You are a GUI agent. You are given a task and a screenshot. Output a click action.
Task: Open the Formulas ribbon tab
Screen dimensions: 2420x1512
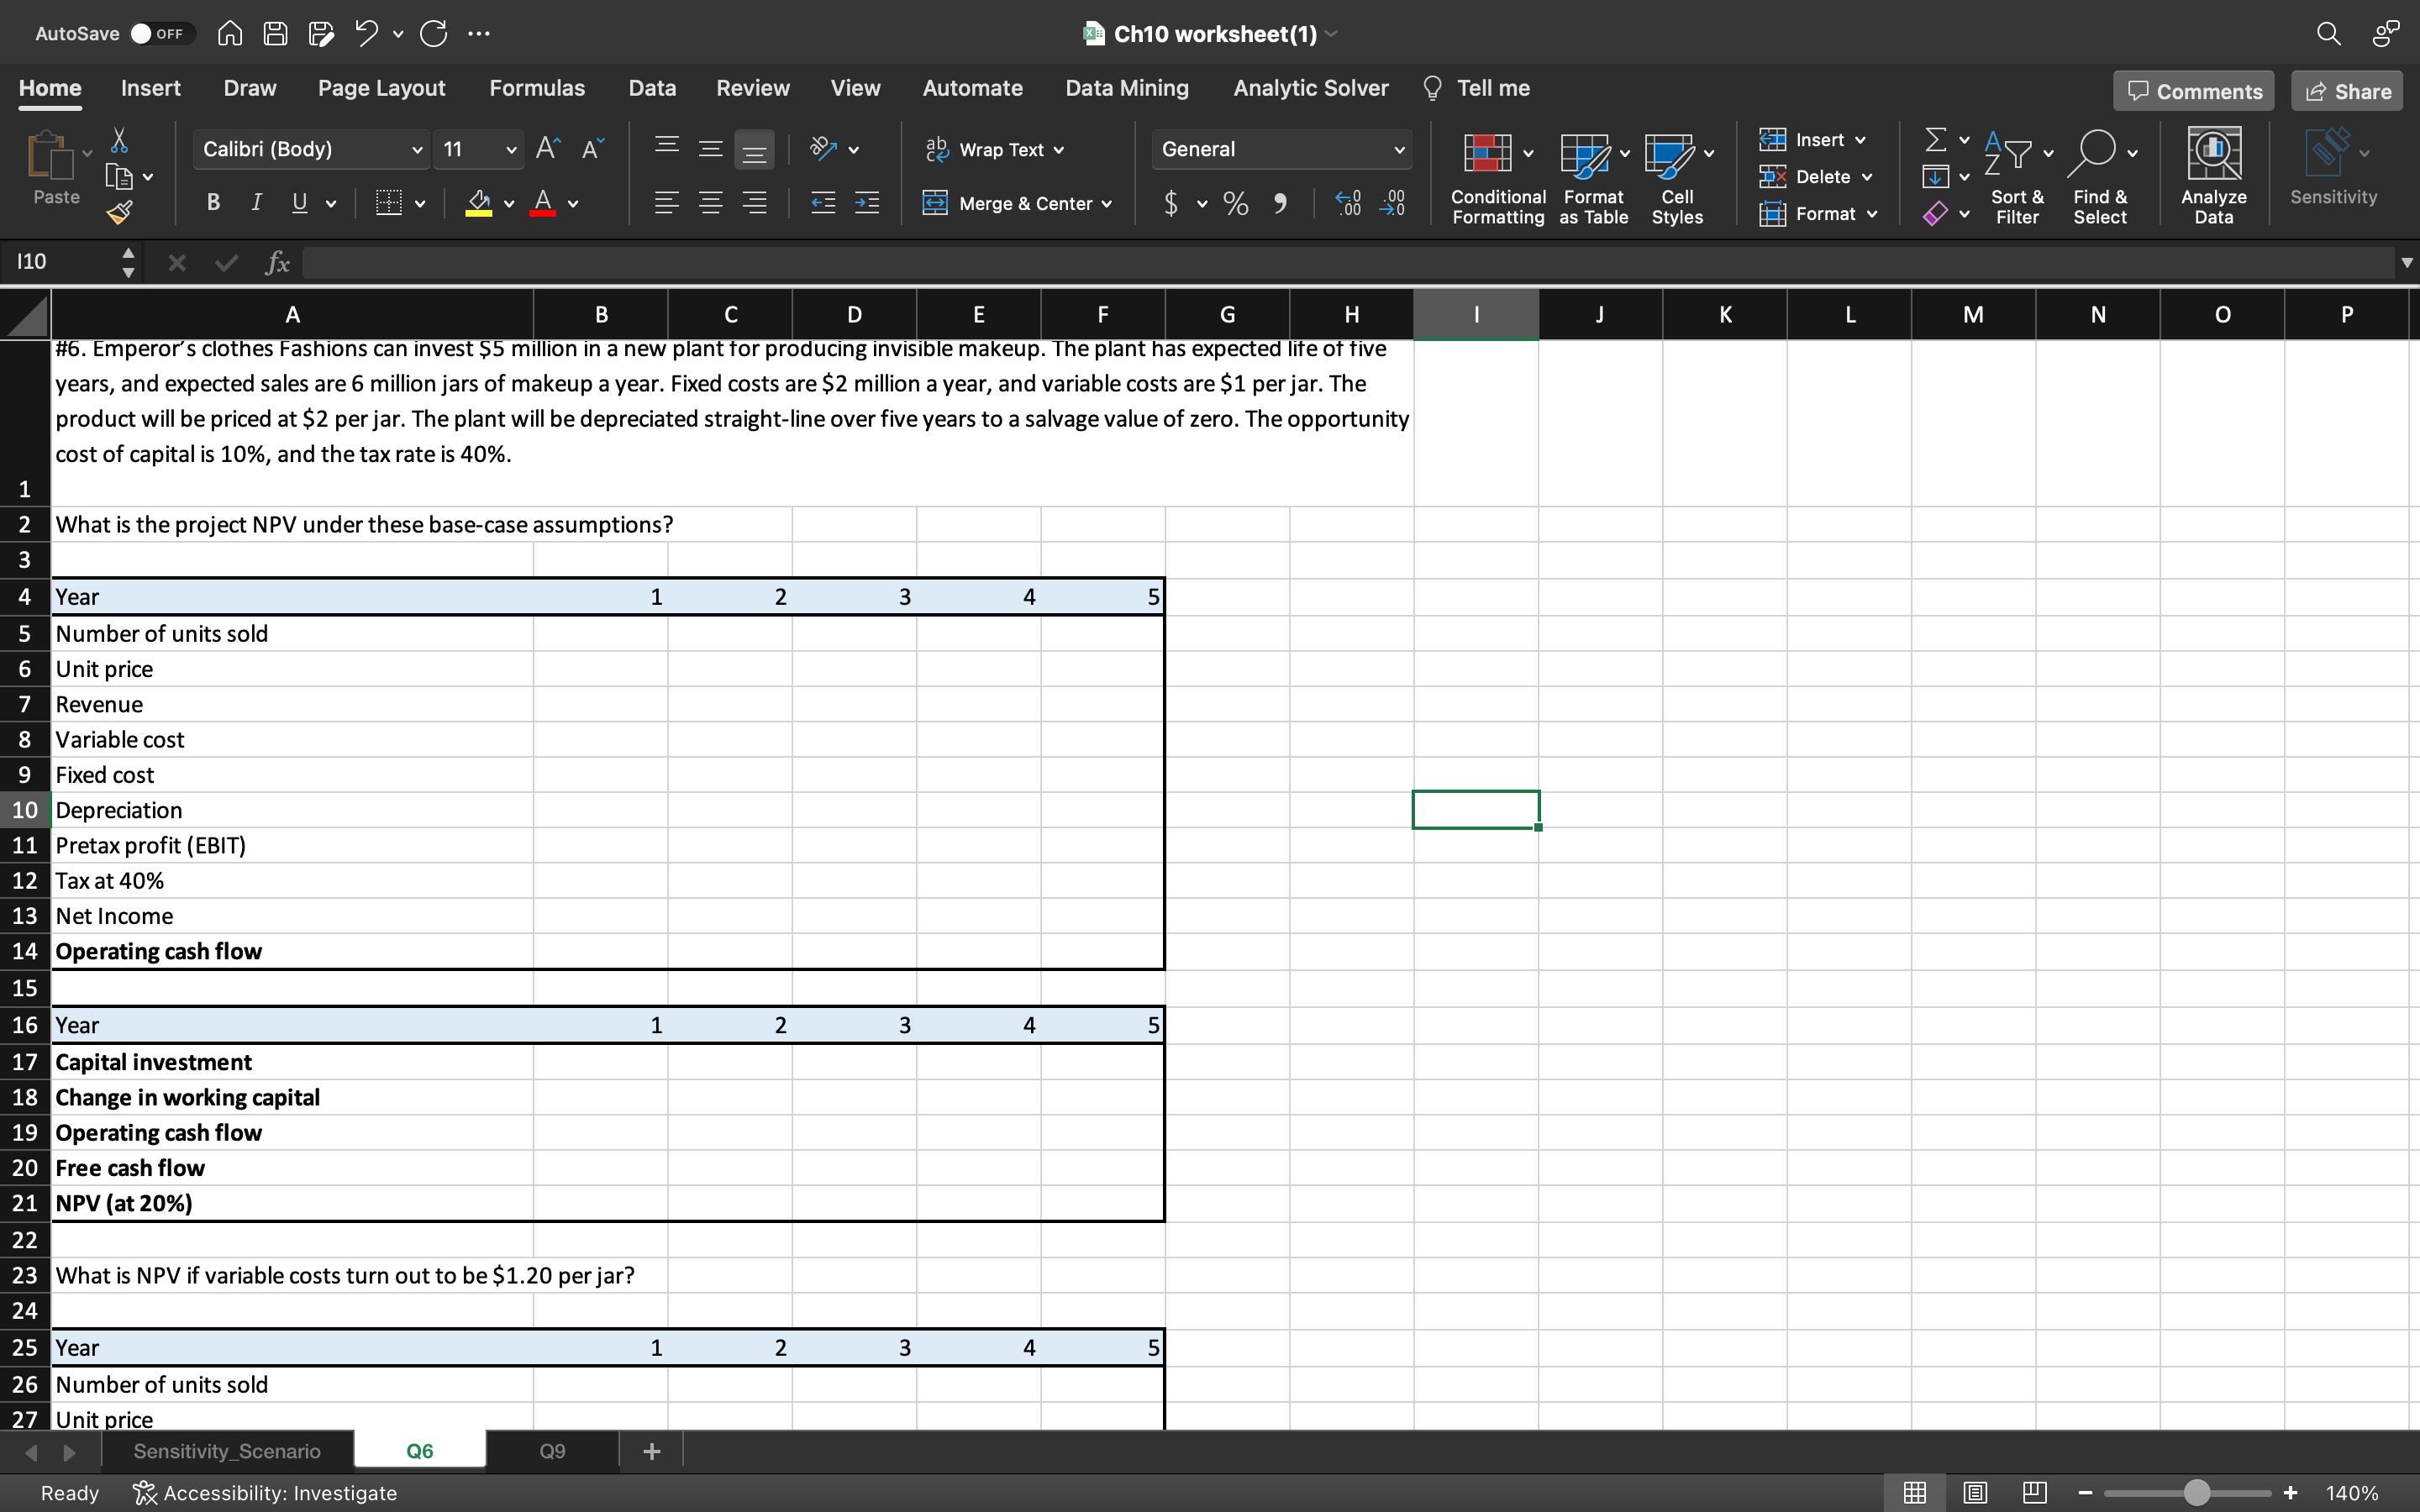pyautogui.click(x=537, y=88)
